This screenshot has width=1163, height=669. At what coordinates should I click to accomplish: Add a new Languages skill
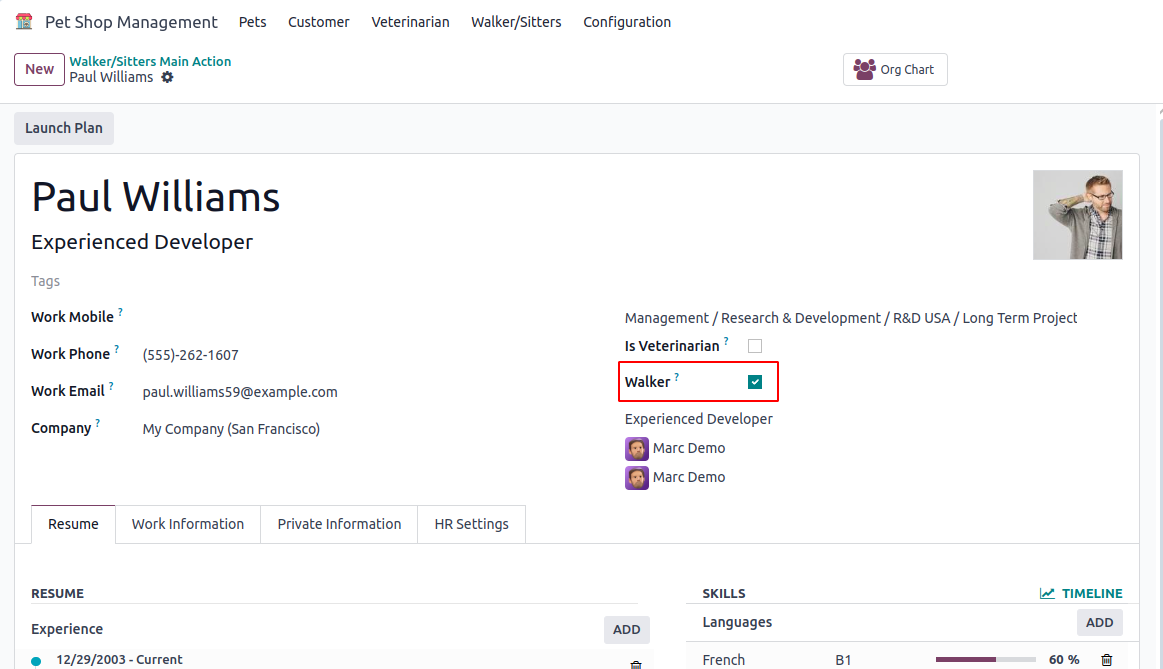pyautogui.click(x=1099, y=623)
